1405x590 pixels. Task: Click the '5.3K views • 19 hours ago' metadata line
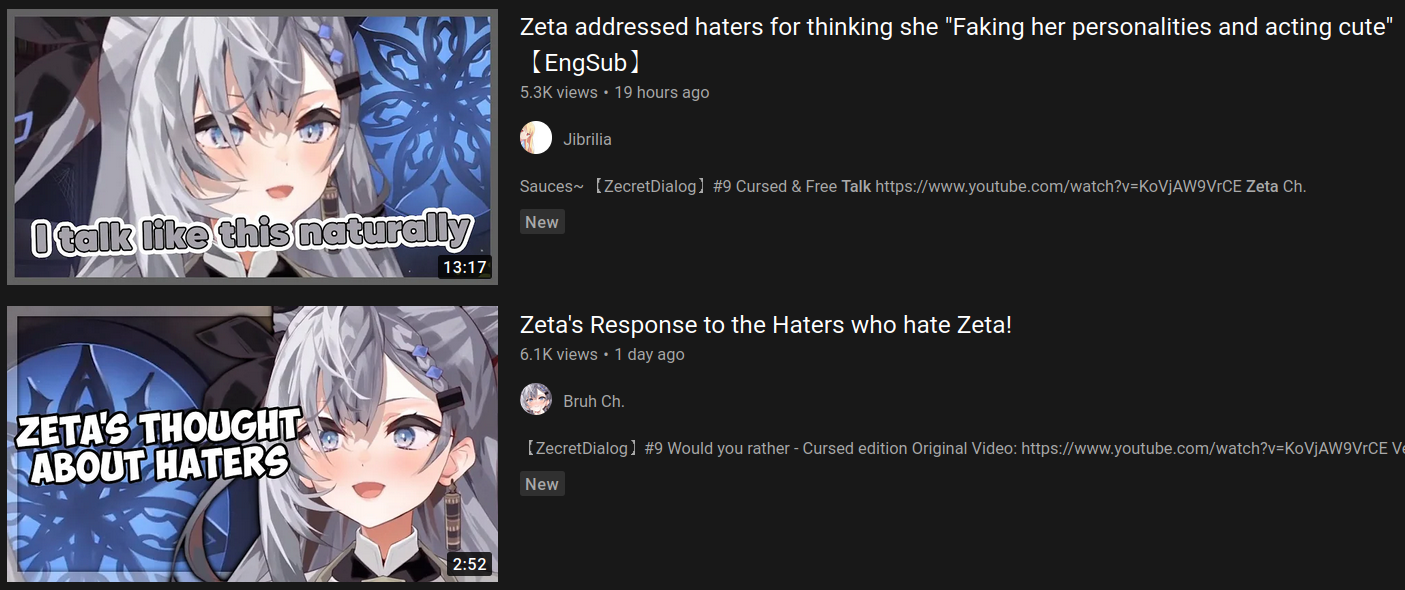pyautogui.click(x=615, y=92)
